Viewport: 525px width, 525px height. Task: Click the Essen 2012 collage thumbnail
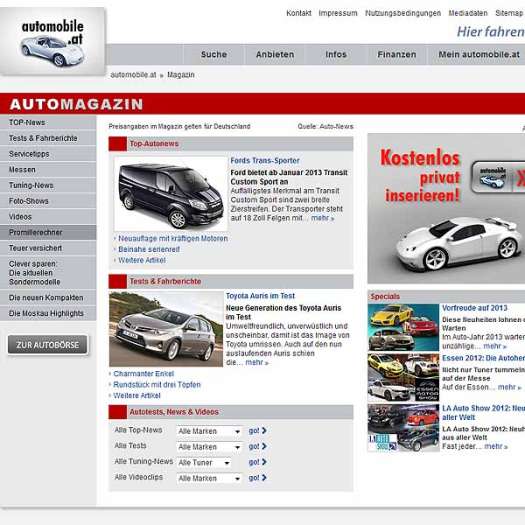[x=403, y=377]
